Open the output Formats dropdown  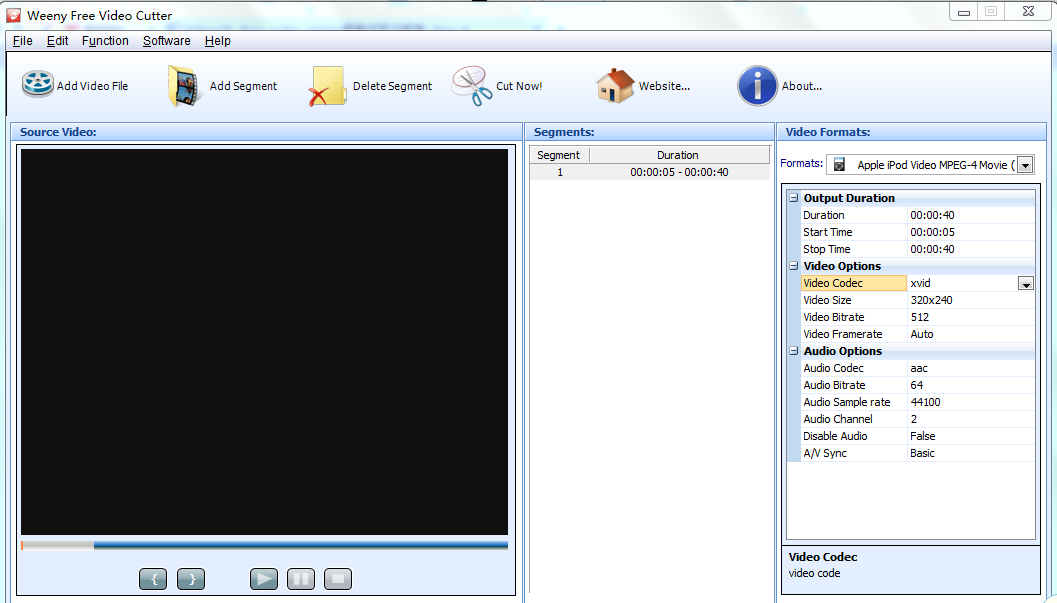tap(1026, 164)
